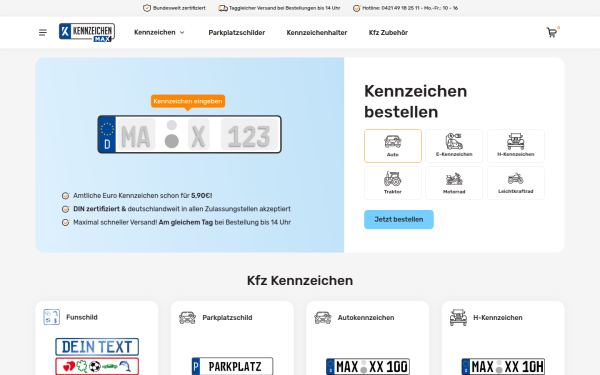Click the Taggleicher Versand info text
This screenshot has width=600, height=375.
pyautogui.click(x=284, y=8)
